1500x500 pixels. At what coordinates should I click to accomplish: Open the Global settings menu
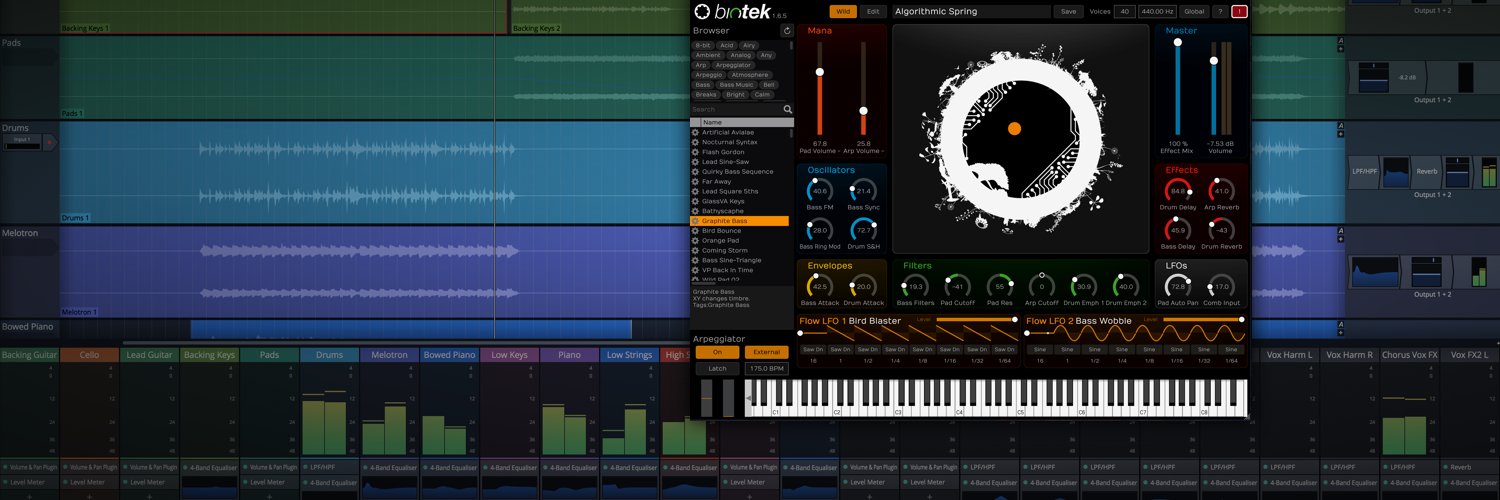[1194, 12]
